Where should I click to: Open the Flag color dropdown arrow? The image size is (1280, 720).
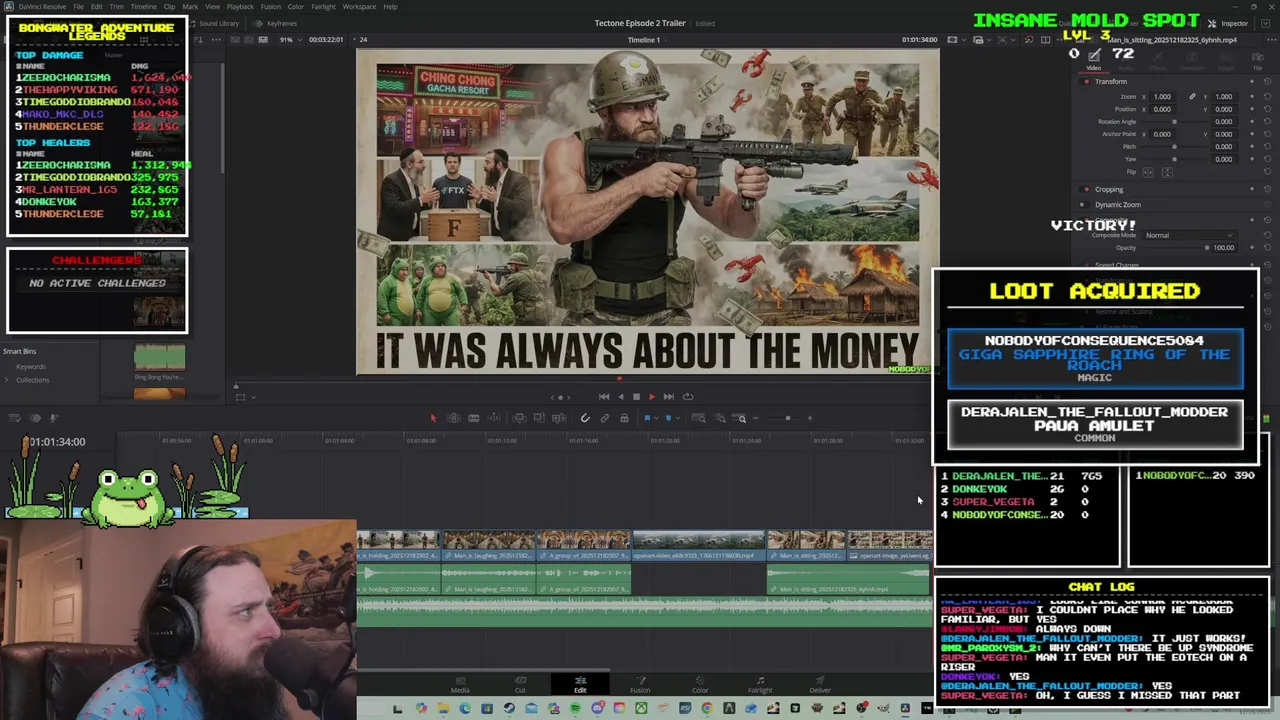pyautogui.click(x=656, y=418)
